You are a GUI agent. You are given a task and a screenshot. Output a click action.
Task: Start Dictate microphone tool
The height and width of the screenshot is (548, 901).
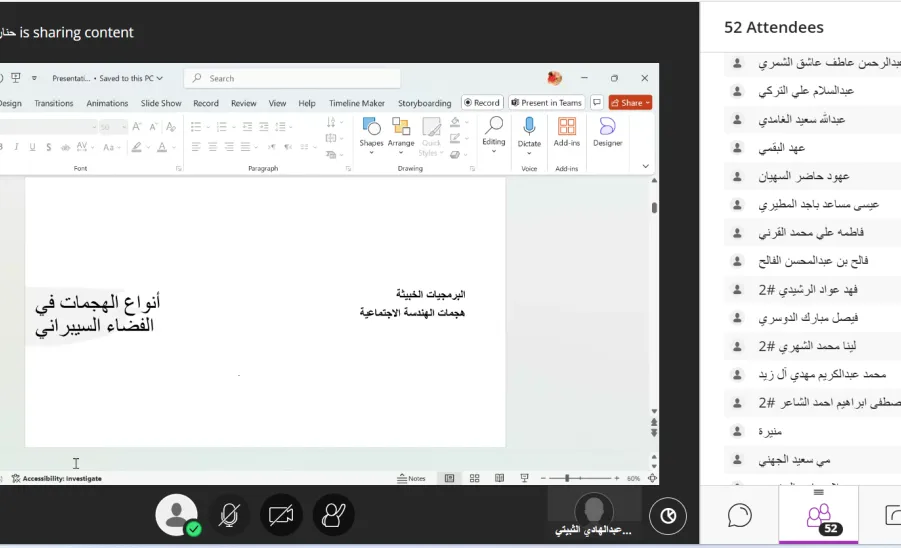tap(529, 136)
